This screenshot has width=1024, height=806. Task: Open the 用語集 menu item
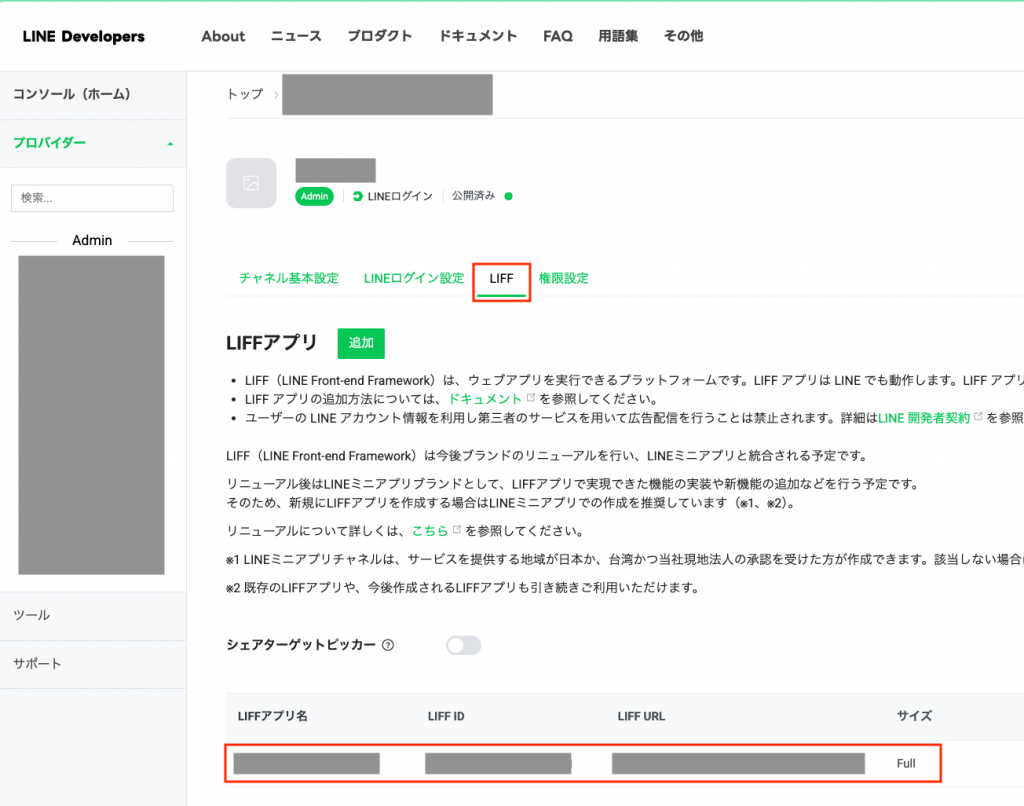(x=618, y=36)
